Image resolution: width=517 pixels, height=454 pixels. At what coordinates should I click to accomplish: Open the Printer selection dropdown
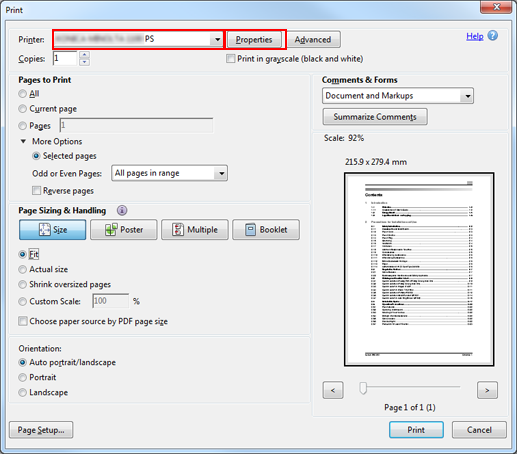(x=138, y=39)
